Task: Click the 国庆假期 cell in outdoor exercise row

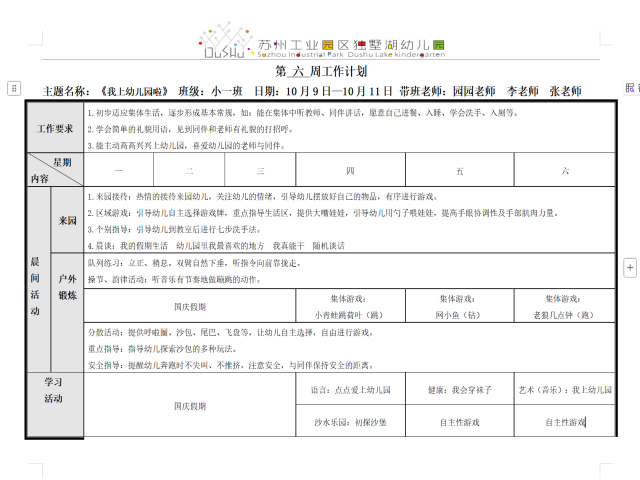Action: (190, 306)
